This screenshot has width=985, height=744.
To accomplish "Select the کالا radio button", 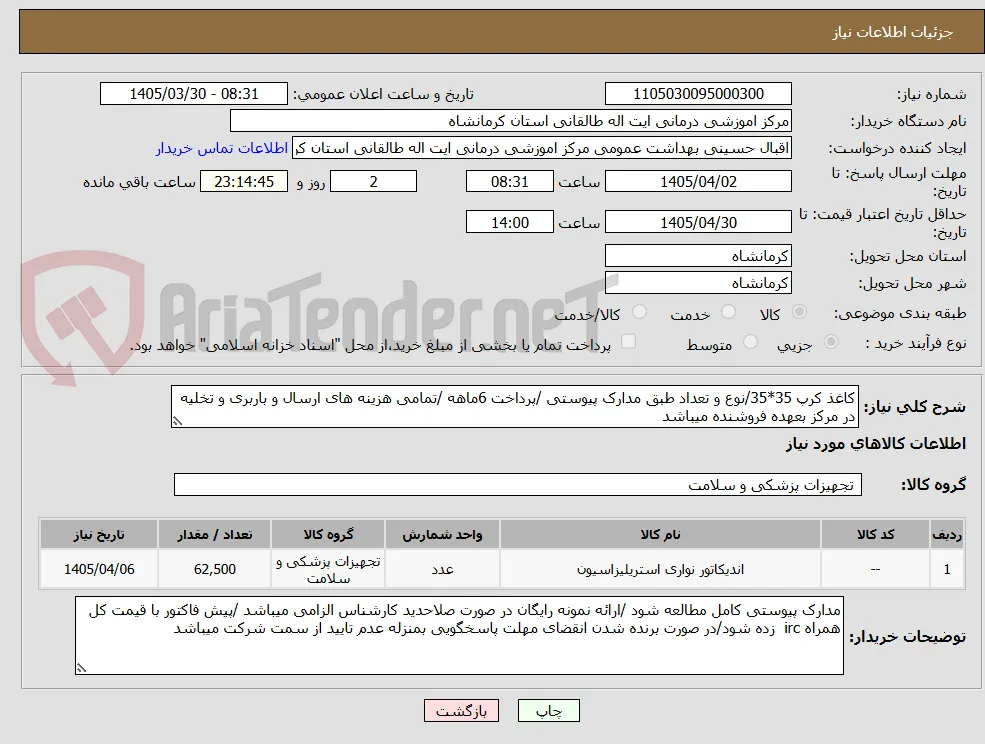I will point(800,312).
